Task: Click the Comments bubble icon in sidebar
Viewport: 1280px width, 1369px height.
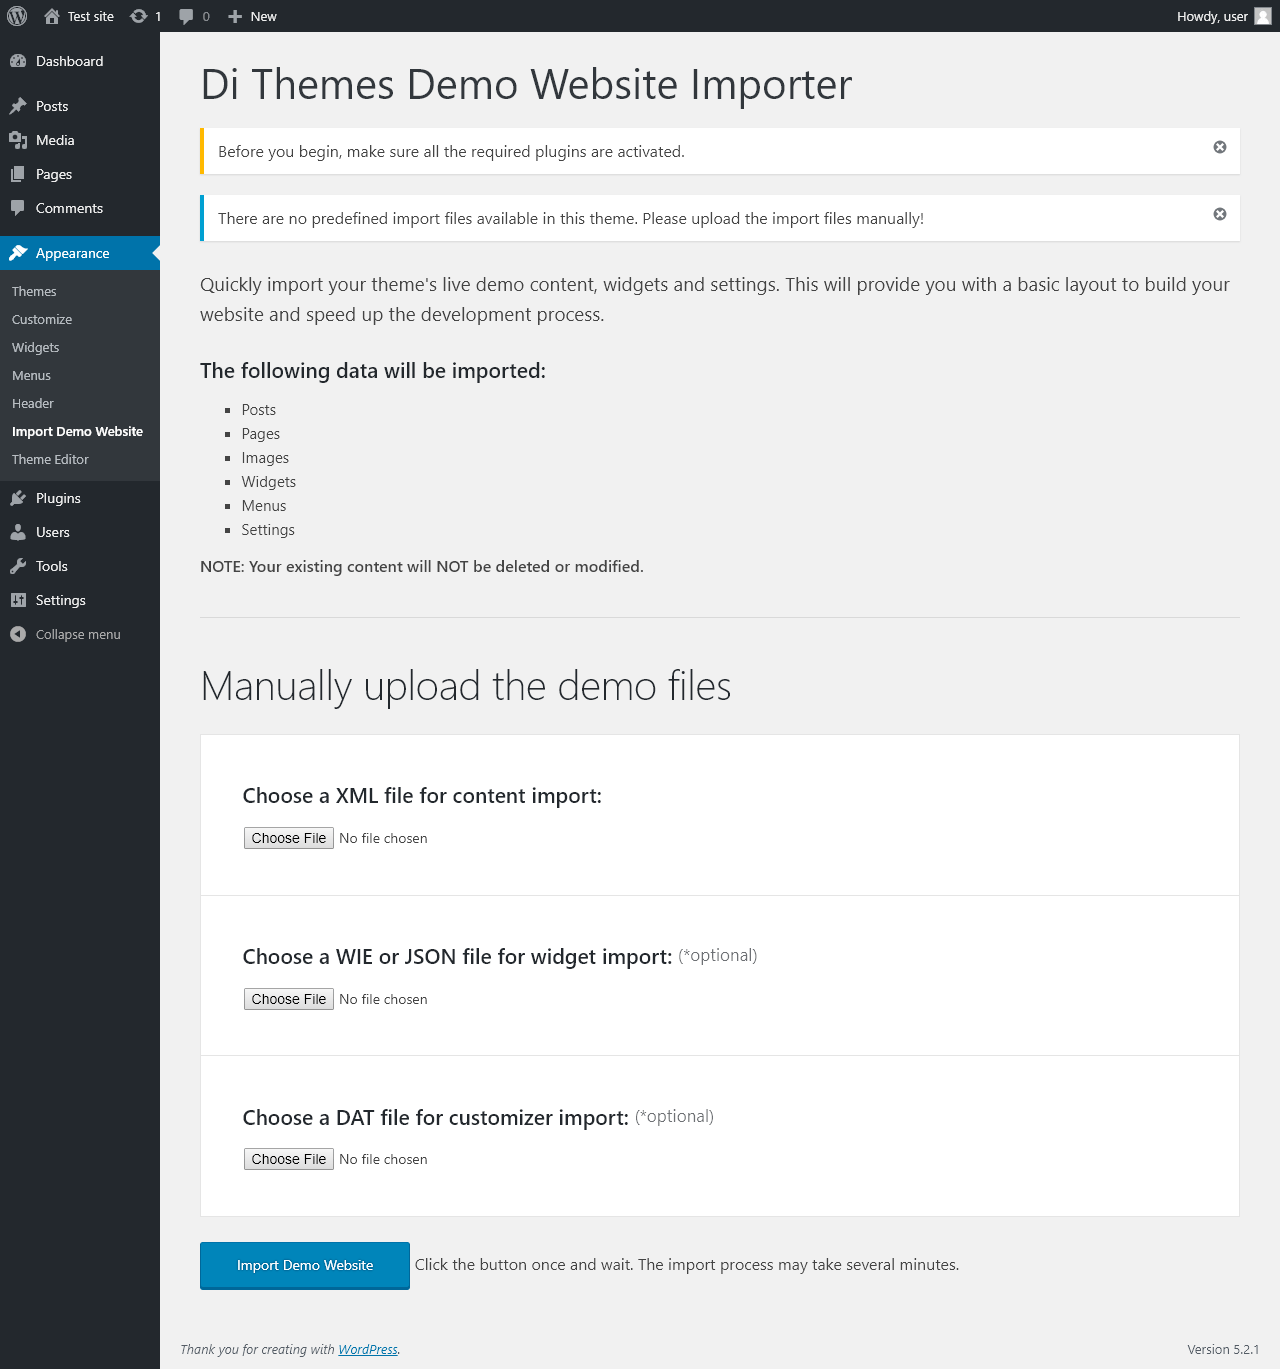Action: tap(18, 208)
